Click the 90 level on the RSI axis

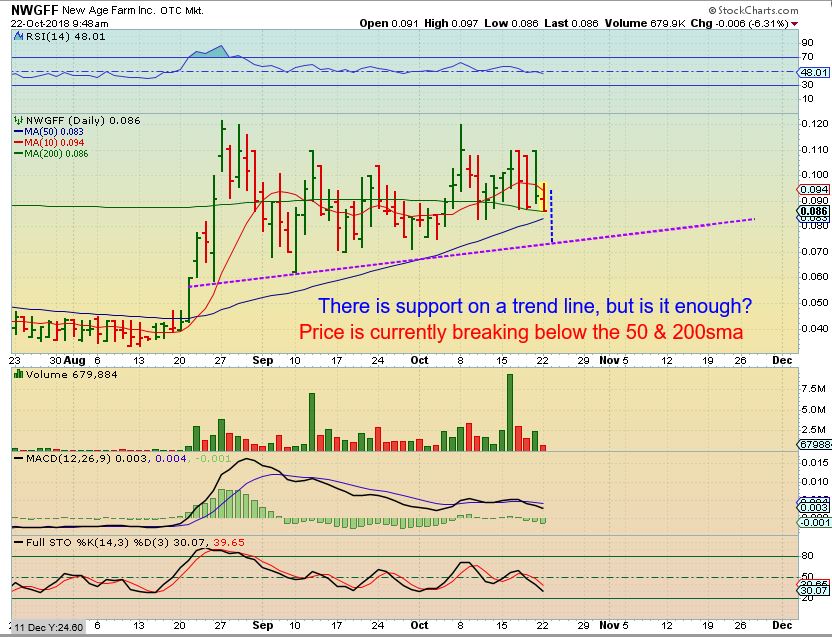coord(808,43)
